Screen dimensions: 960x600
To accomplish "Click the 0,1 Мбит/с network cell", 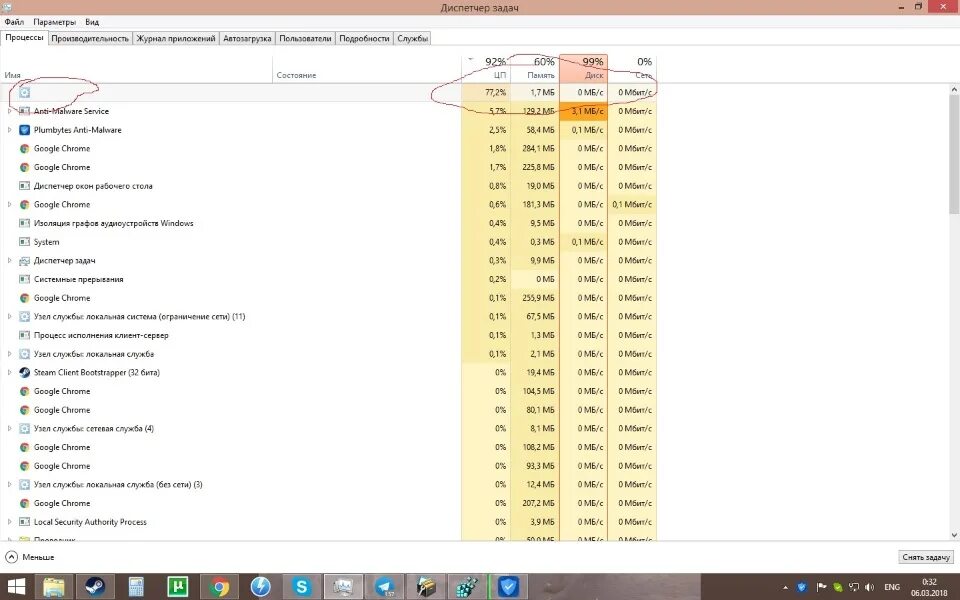I will coord(632,204).
